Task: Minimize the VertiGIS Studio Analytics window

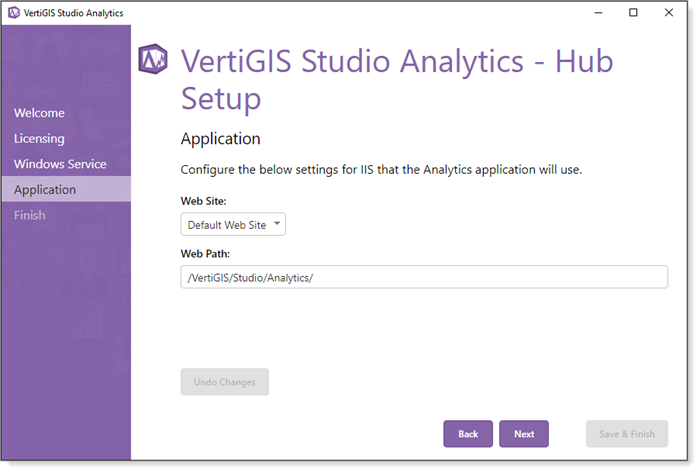Action: click(x=599, y=12)
